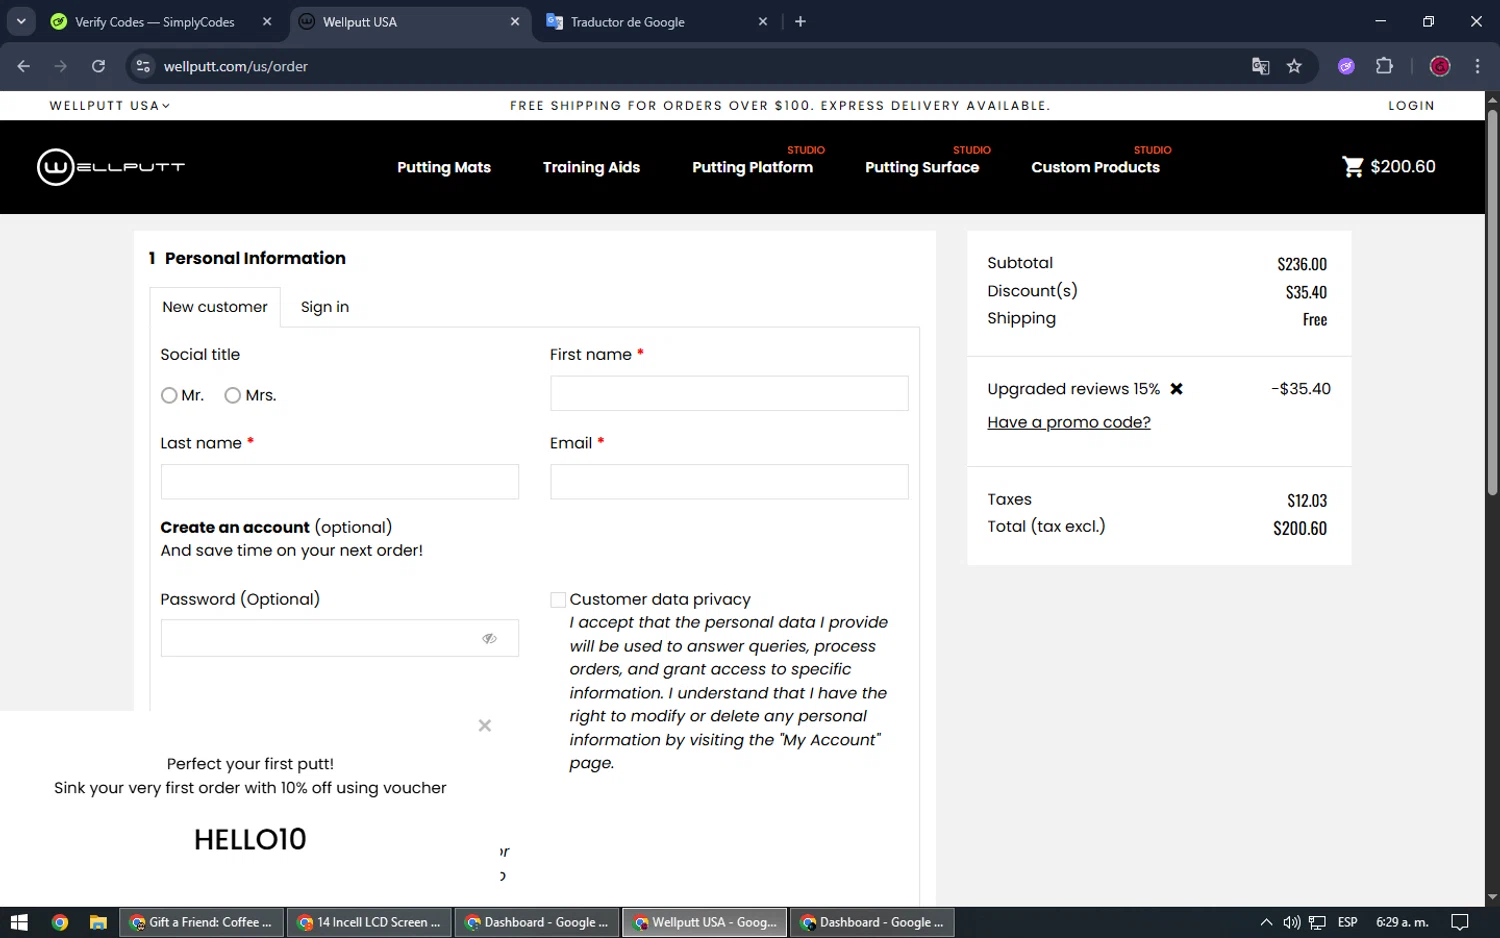Click the Wellputt logo in the header
Image resolution: width=1500 pixels, height=938 pixels.
click(111, 167)
